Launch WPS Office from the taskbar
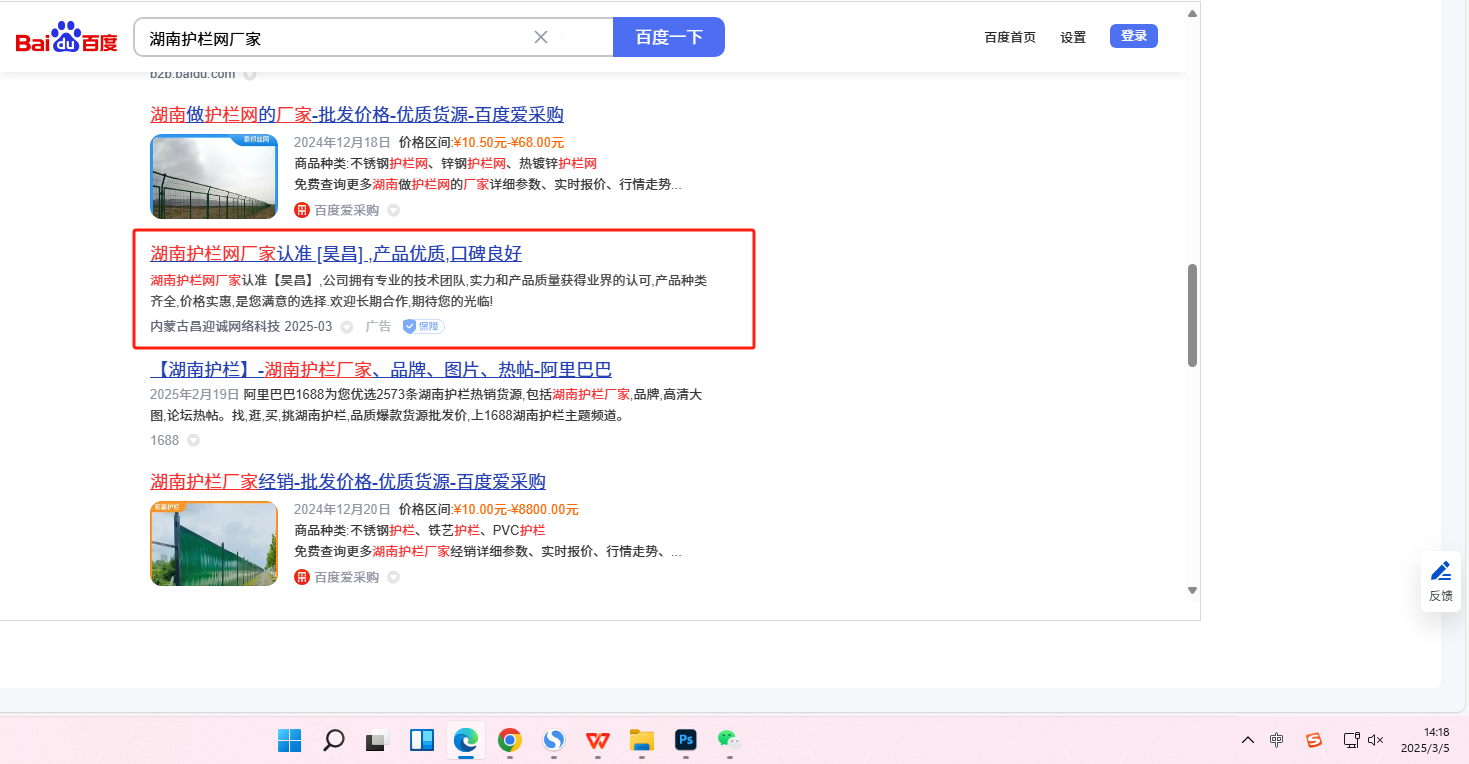1469x764 pixels. pyautogui.click(x=598, y=740)
